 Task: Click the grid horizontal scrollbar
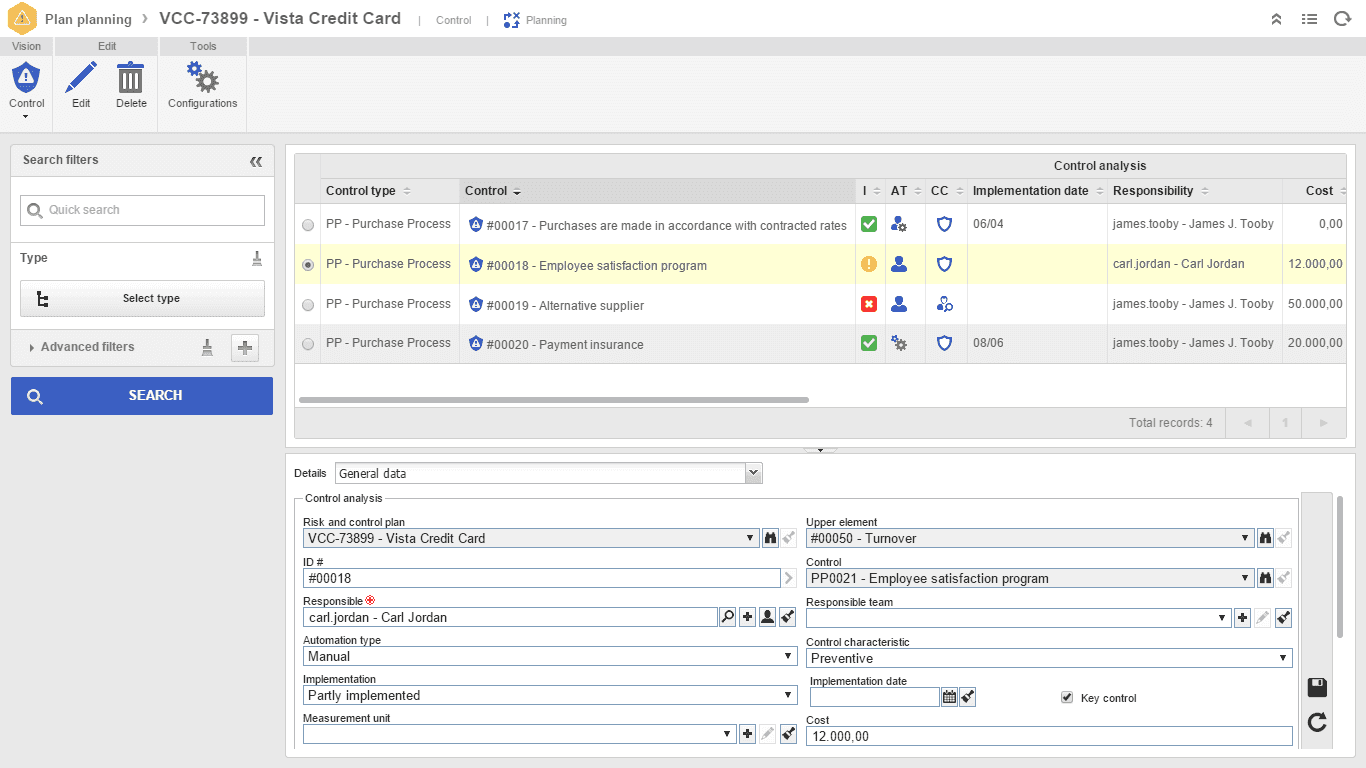[554, 400]
